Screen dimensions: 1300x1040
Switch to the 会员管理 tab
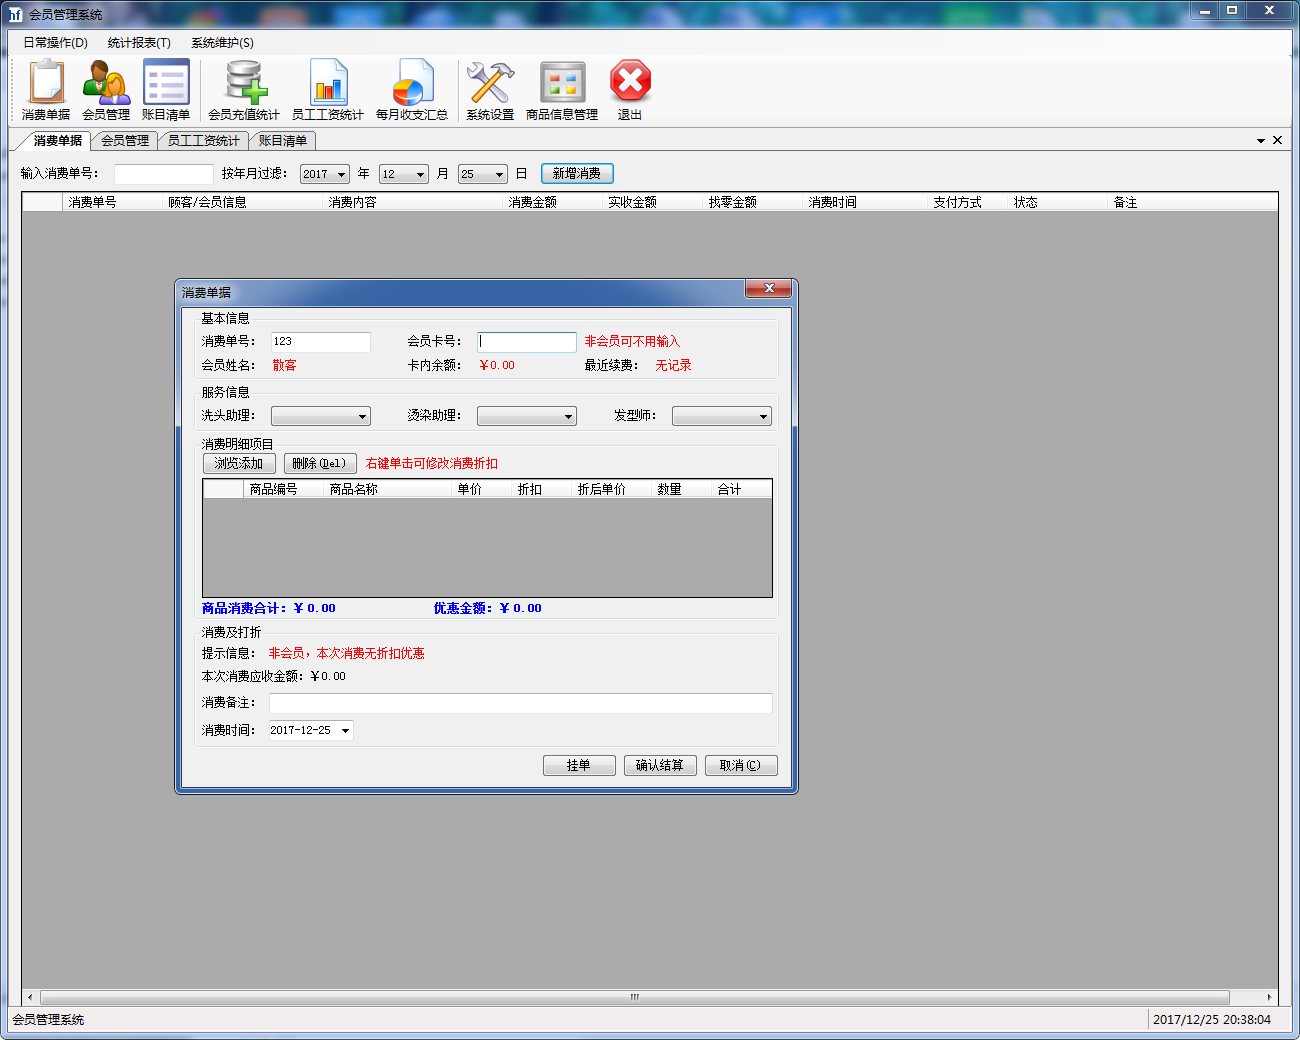tap(124, 141)
